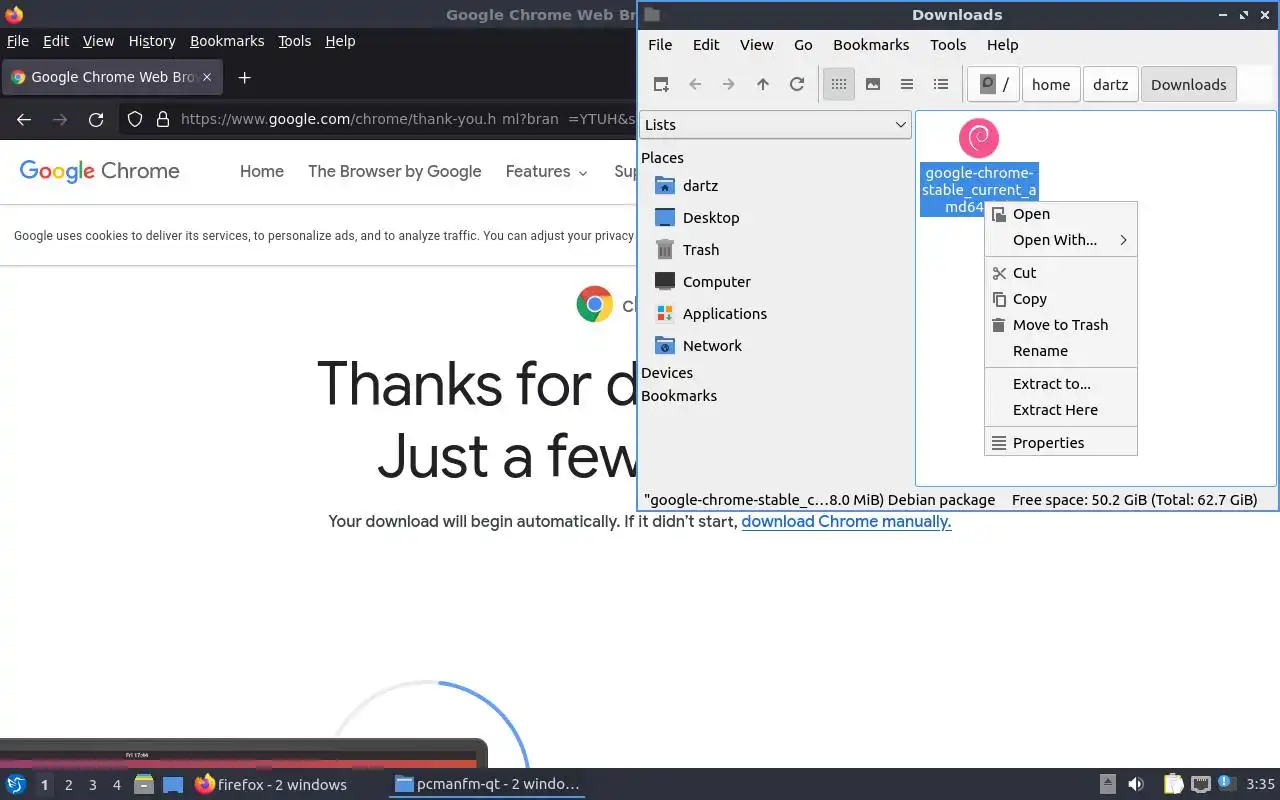Choose Move to Trash in context menu
Viewport: 1280px width, 800px height.
pyautogui.click(x=1061, y=325)
